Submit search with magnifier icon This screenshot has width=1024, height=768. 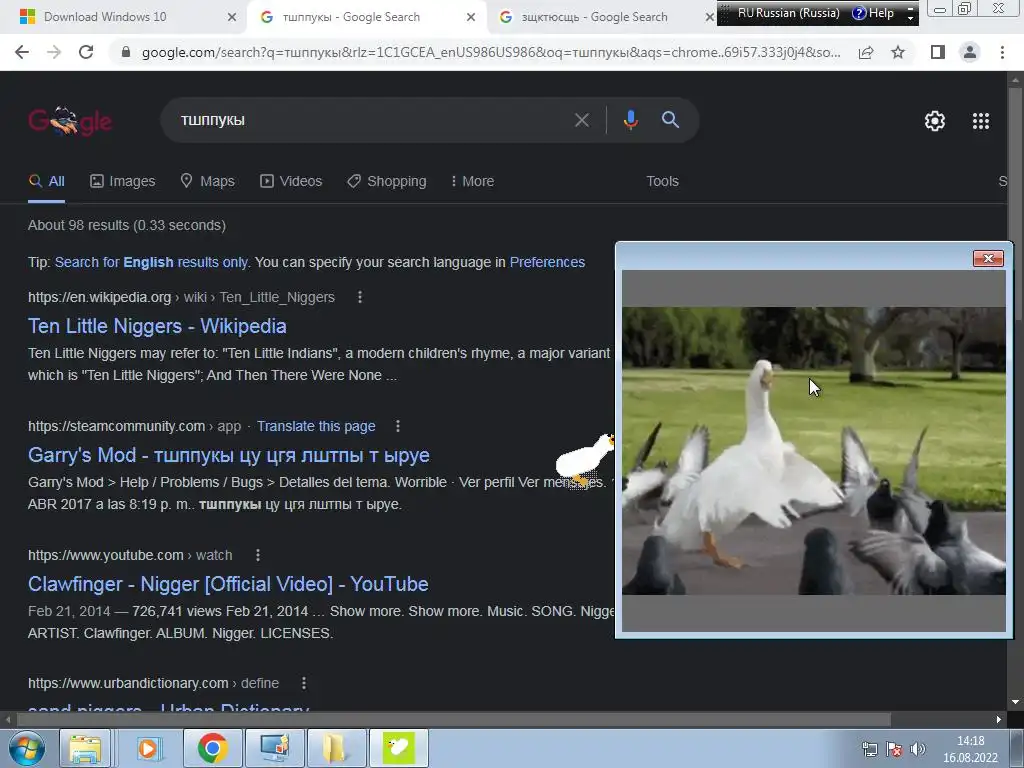click(x=670, y=120)
